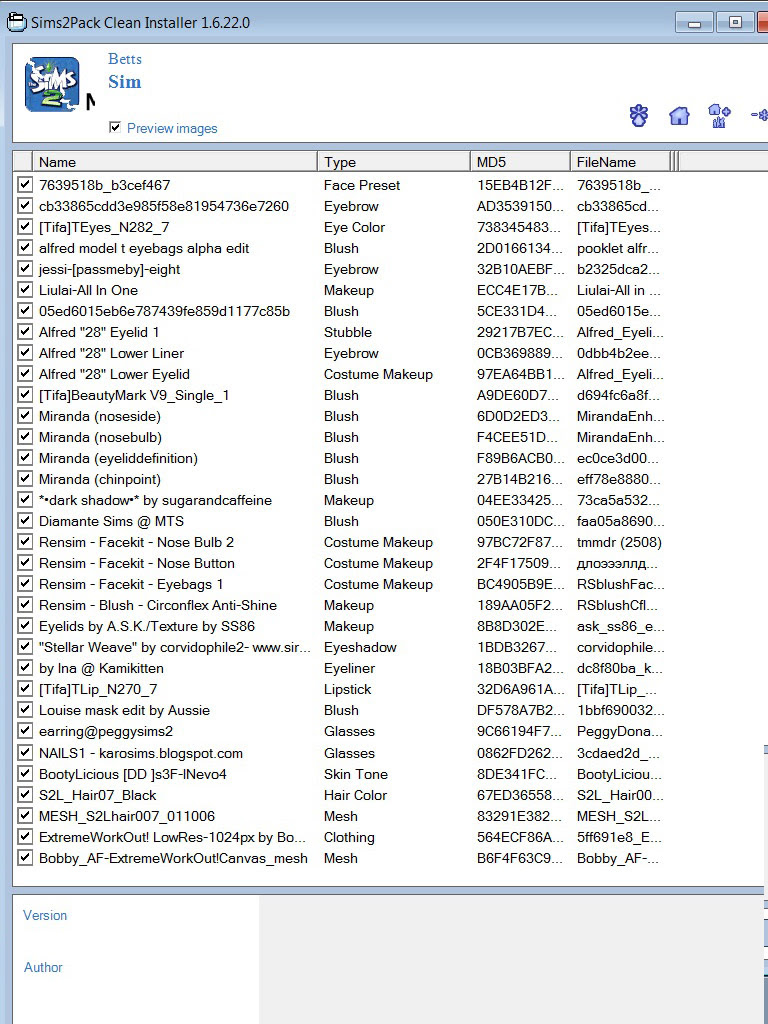Select Rensim - Facekit - Eyebags 1

[x=342, y=584]
